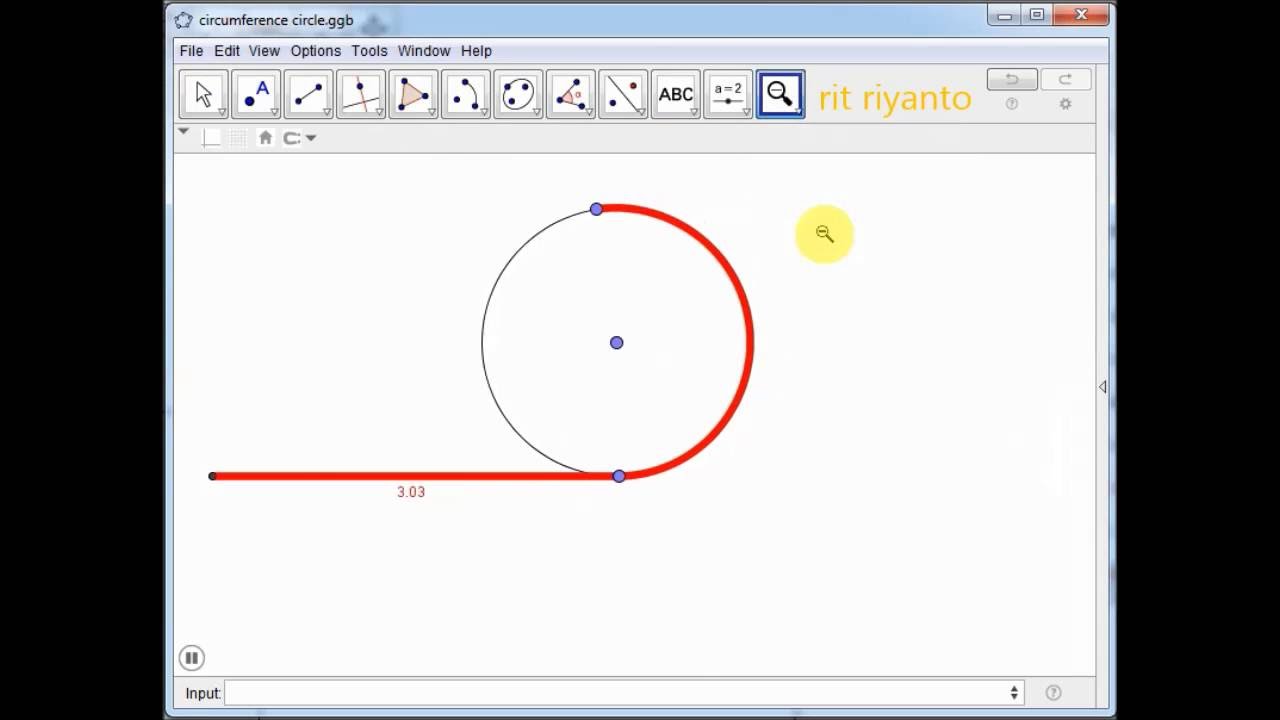
Task: Expand the side panel arrow at right edge
Action: coord(1103,387)
